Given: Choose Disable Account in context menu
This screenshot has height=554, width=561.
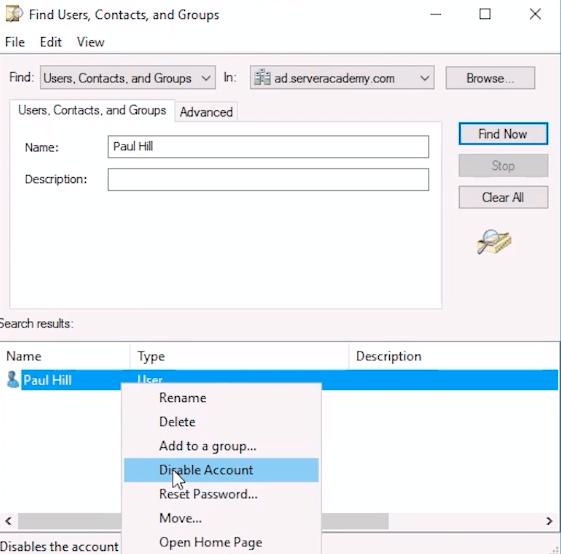Looking at the screenshot, I should coord(221,470).
